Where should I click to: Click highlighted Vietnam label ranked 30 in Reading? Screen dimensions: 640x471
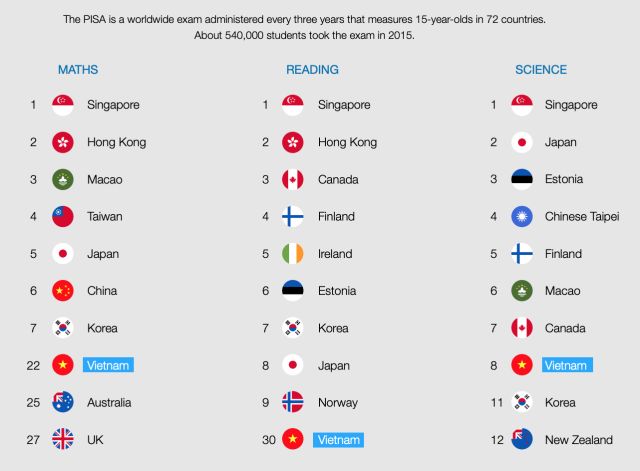point(338,440)
